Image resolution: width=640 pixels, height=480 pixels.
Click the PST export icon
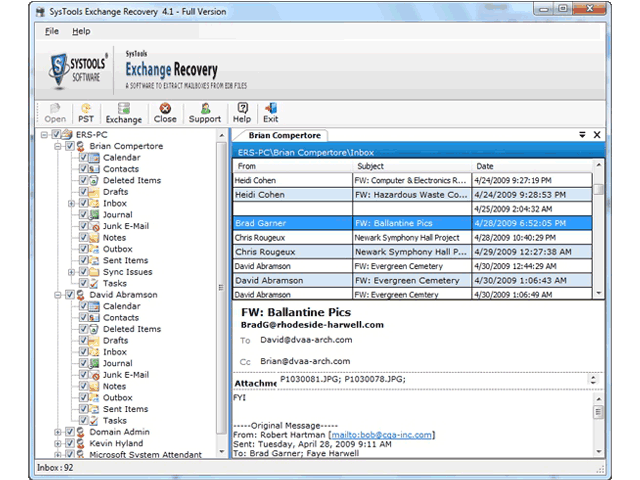point(86,108)
